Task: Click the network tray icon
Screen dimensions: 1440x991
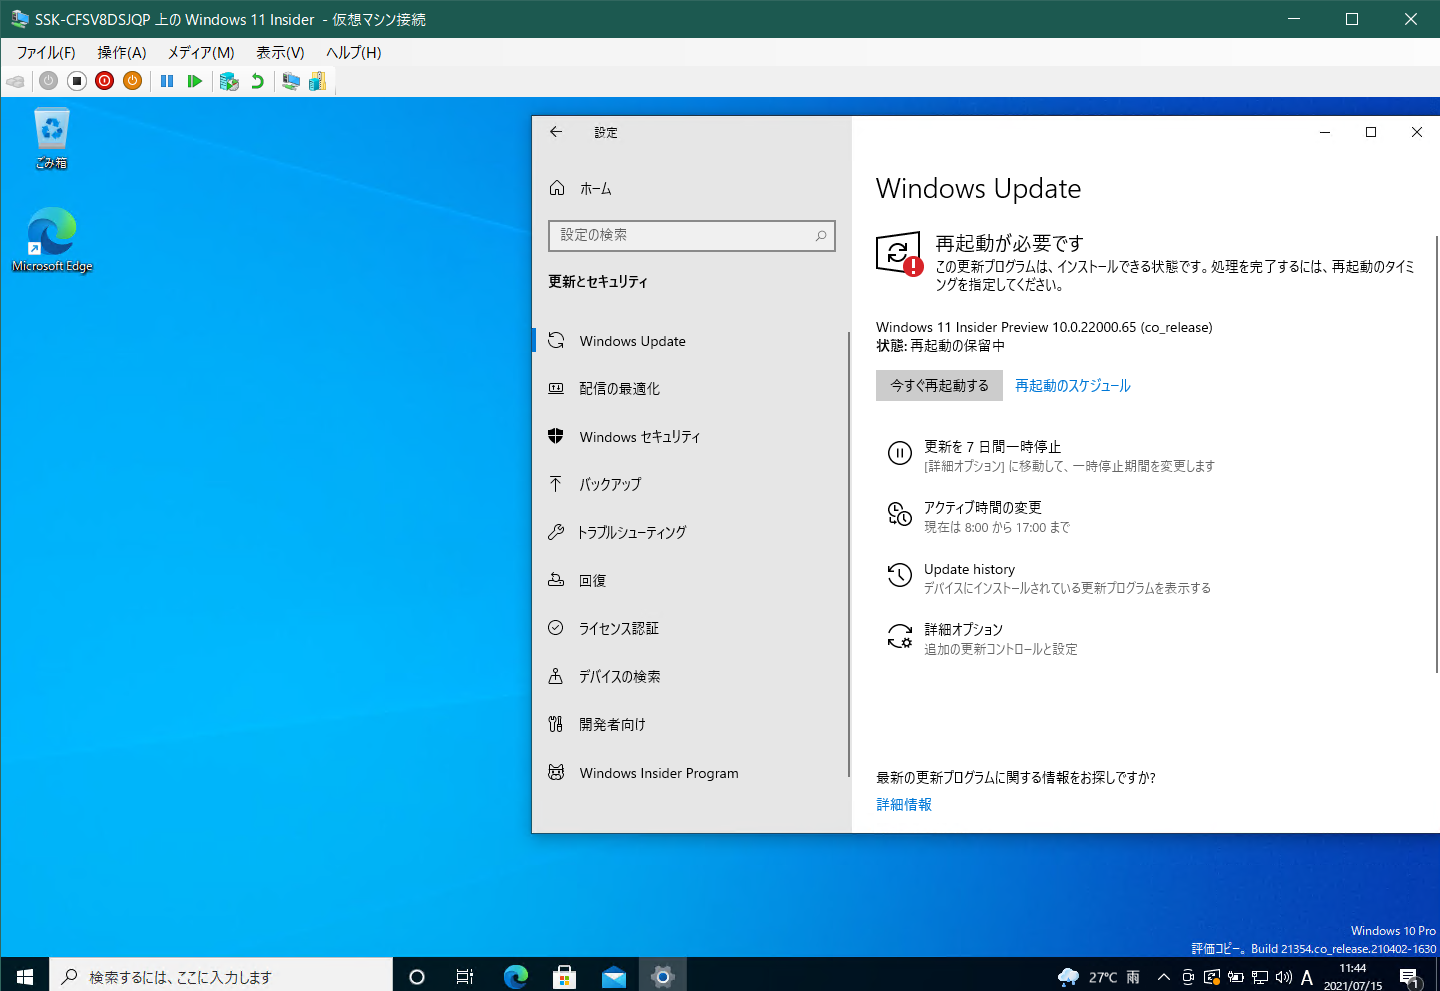Action: [x=1260, y=977]
